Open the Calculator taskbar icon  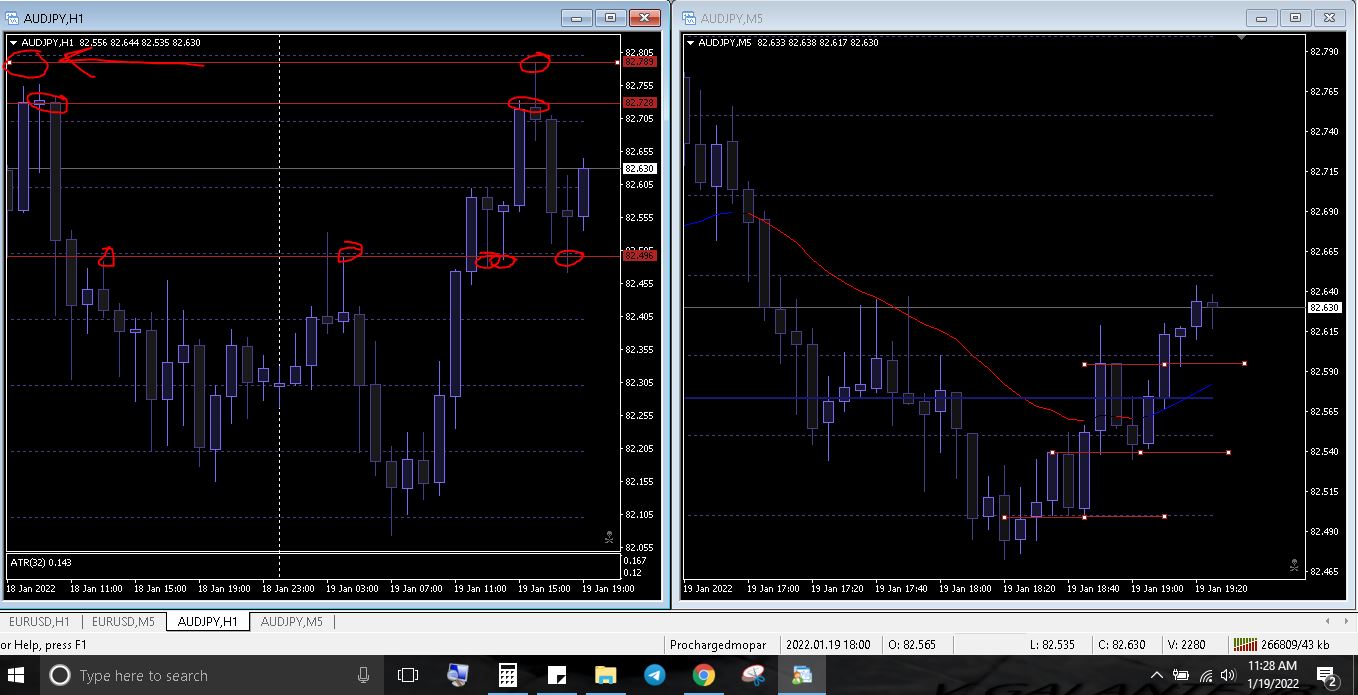pos(507,676)
